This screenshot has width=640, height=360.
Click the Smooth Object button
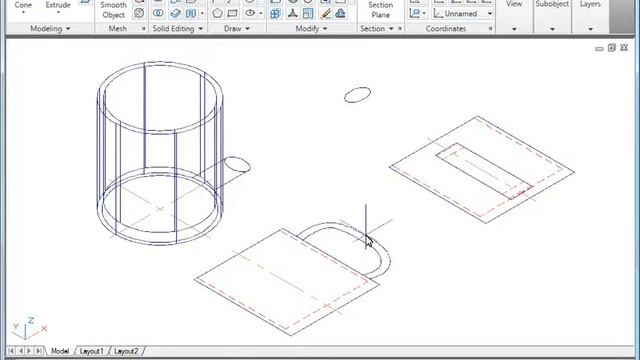(113, 10)
